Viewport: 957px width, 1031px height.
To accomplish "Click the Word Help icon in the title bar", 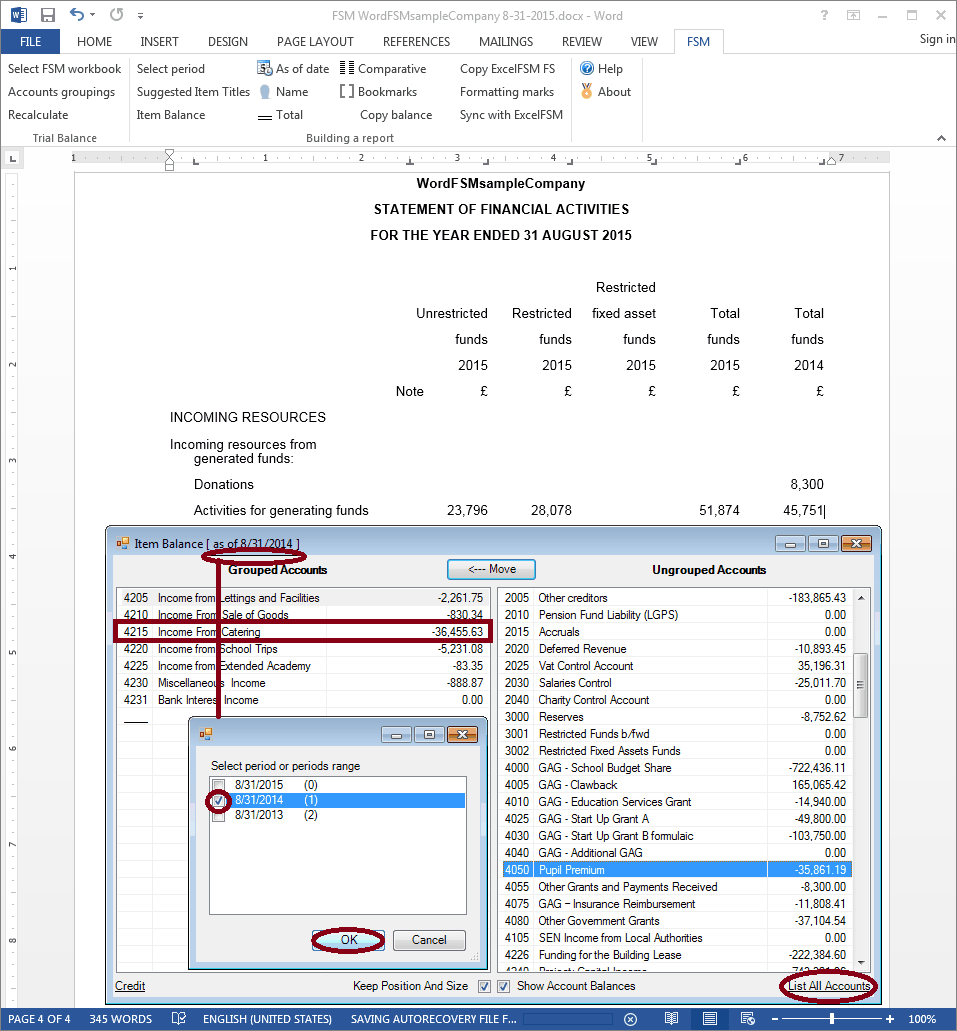I will click(x=824, y=15).
